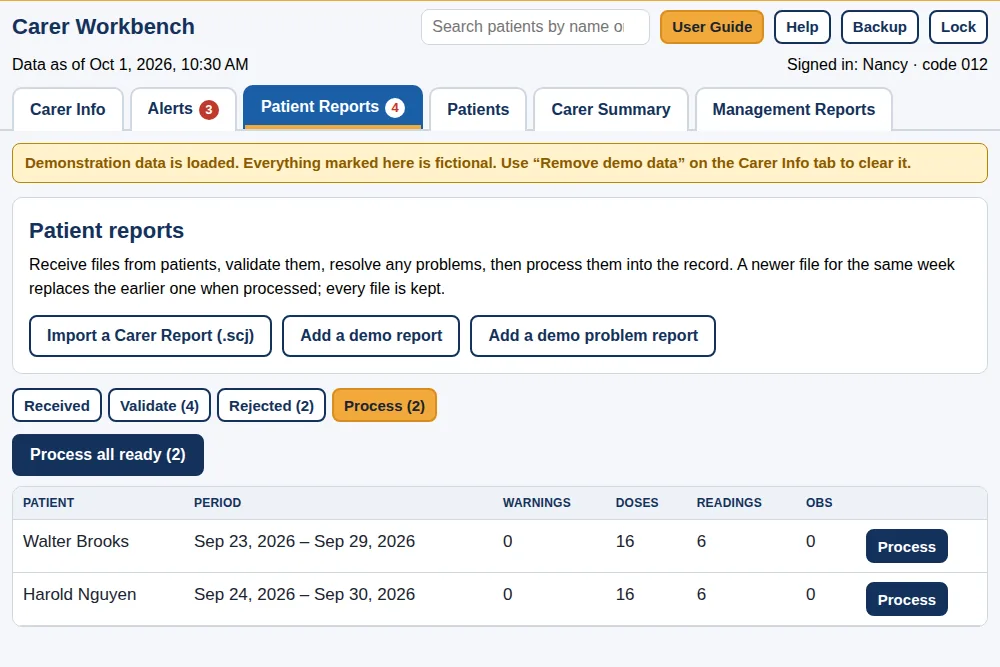This screenshot has width=1000, height=667.
Task: Open the User Guide
Action: point(712,27)
